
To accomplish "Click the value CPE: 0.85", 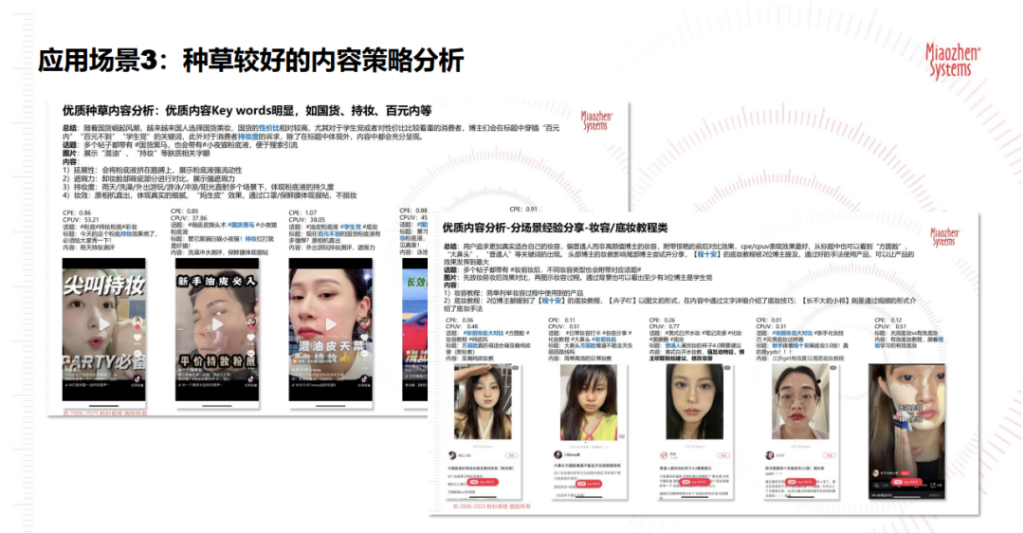I will click(184, 212).
